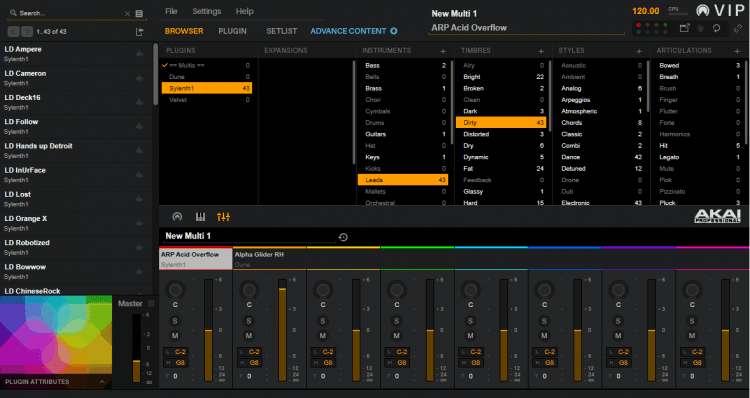Click the 120.00 tempo value
Viewport: 750px width, 398px height.
646,11
